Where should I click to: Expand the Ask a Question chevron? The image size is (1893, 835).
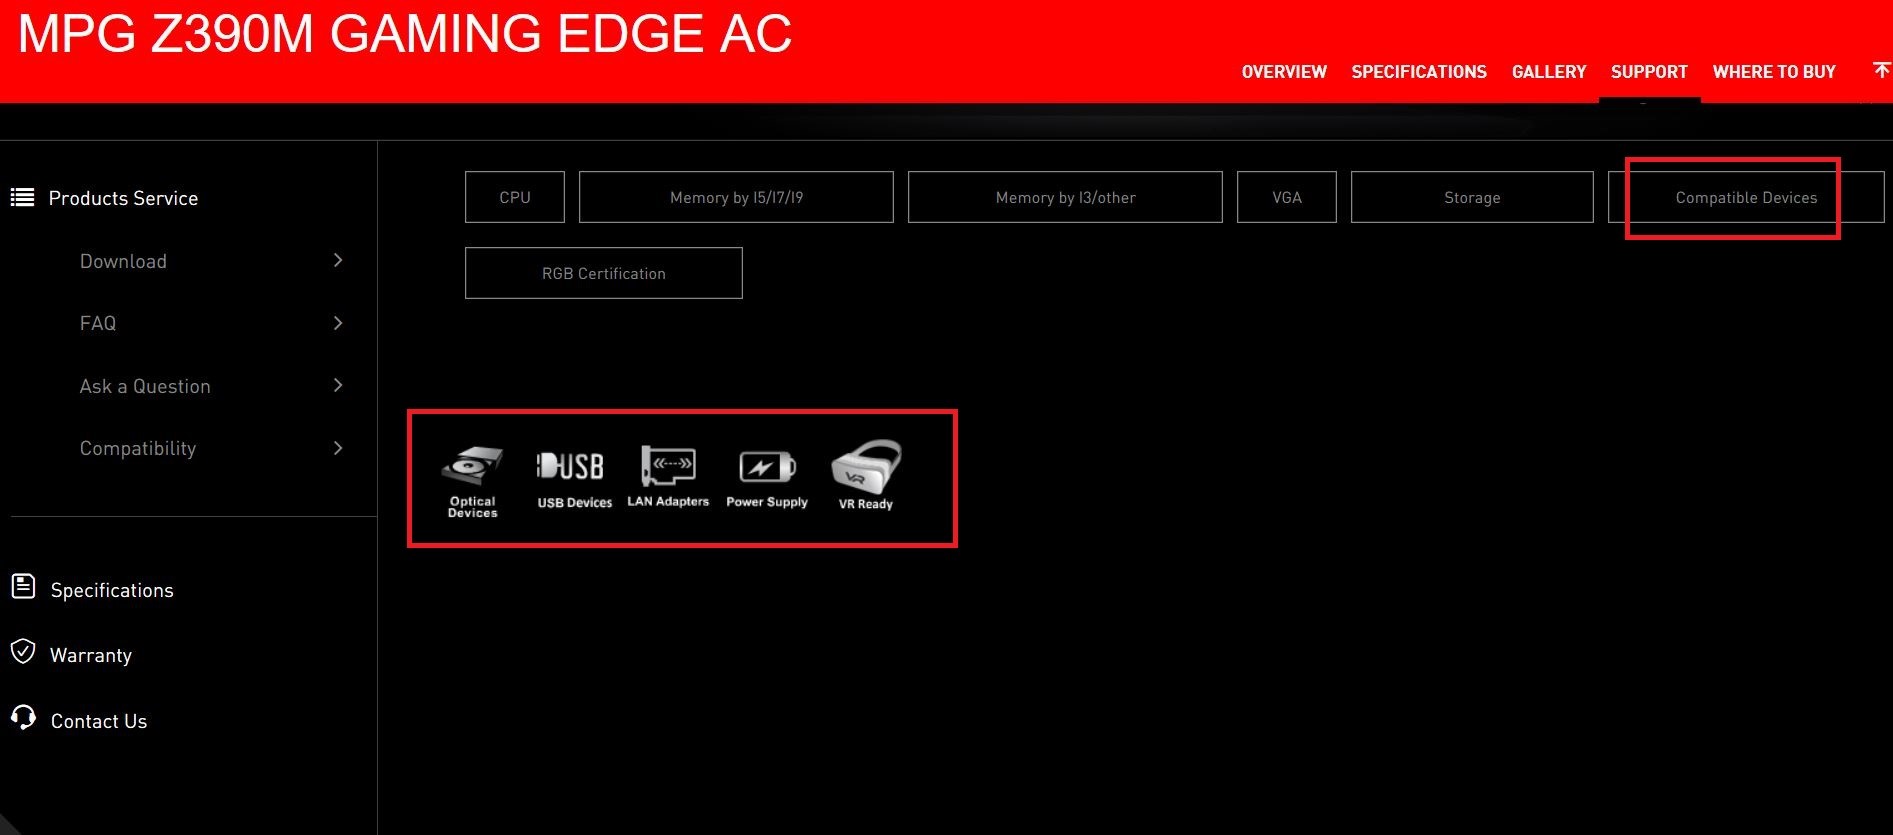coord(338,385)
